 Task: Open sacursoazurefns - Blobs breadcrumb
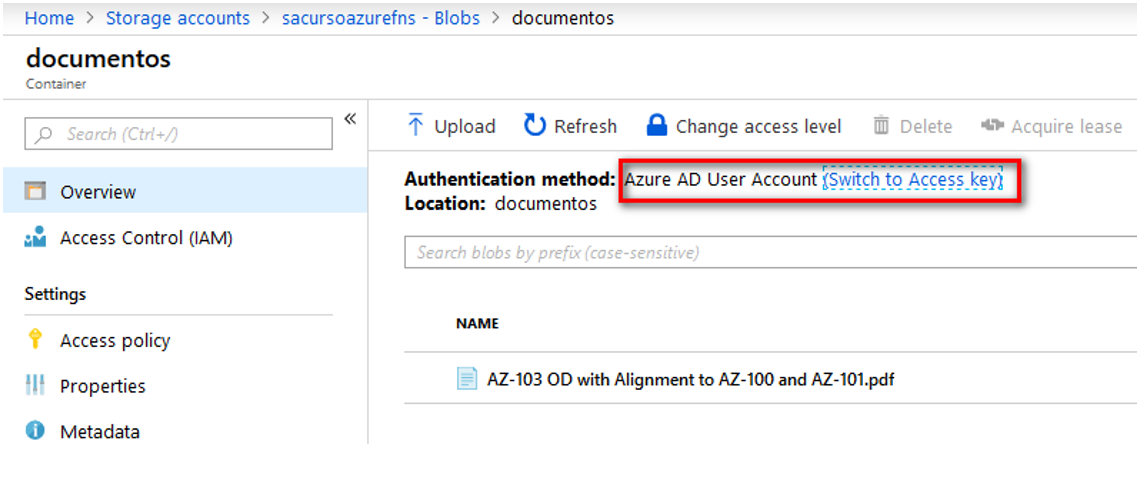381,18
